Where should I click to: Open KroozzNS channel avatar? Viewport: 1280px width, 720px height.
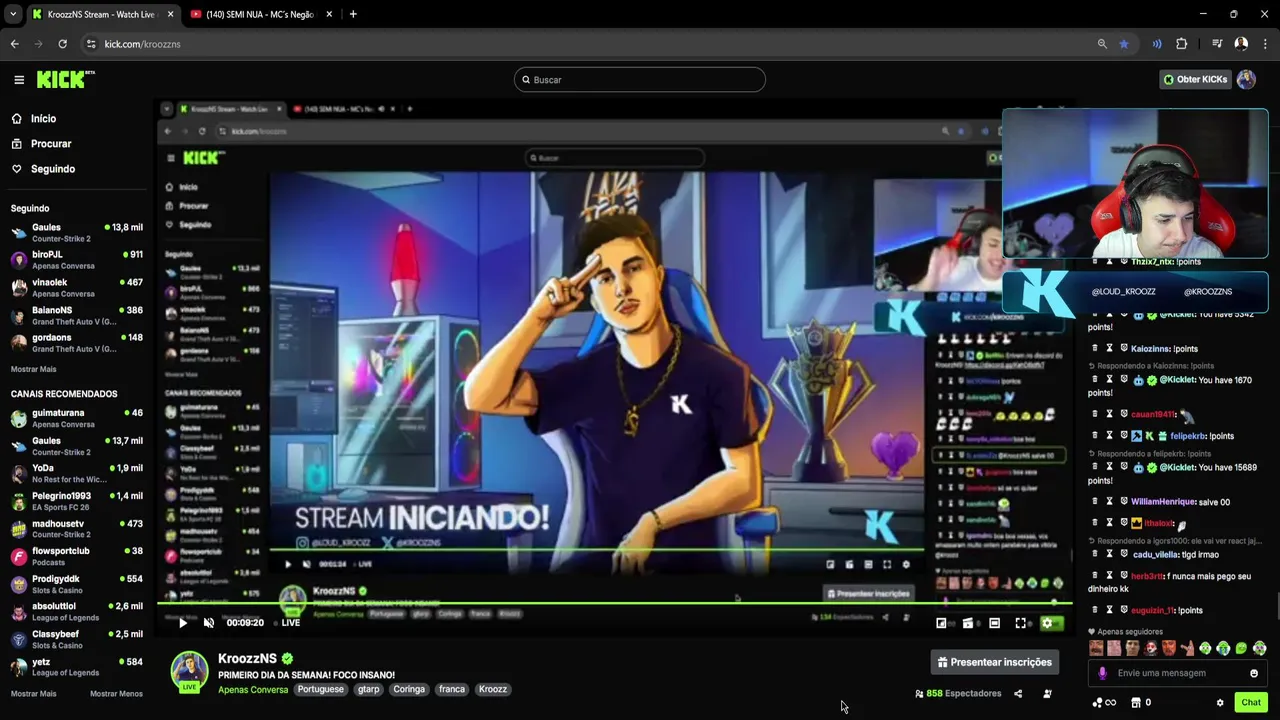(189, 672)
